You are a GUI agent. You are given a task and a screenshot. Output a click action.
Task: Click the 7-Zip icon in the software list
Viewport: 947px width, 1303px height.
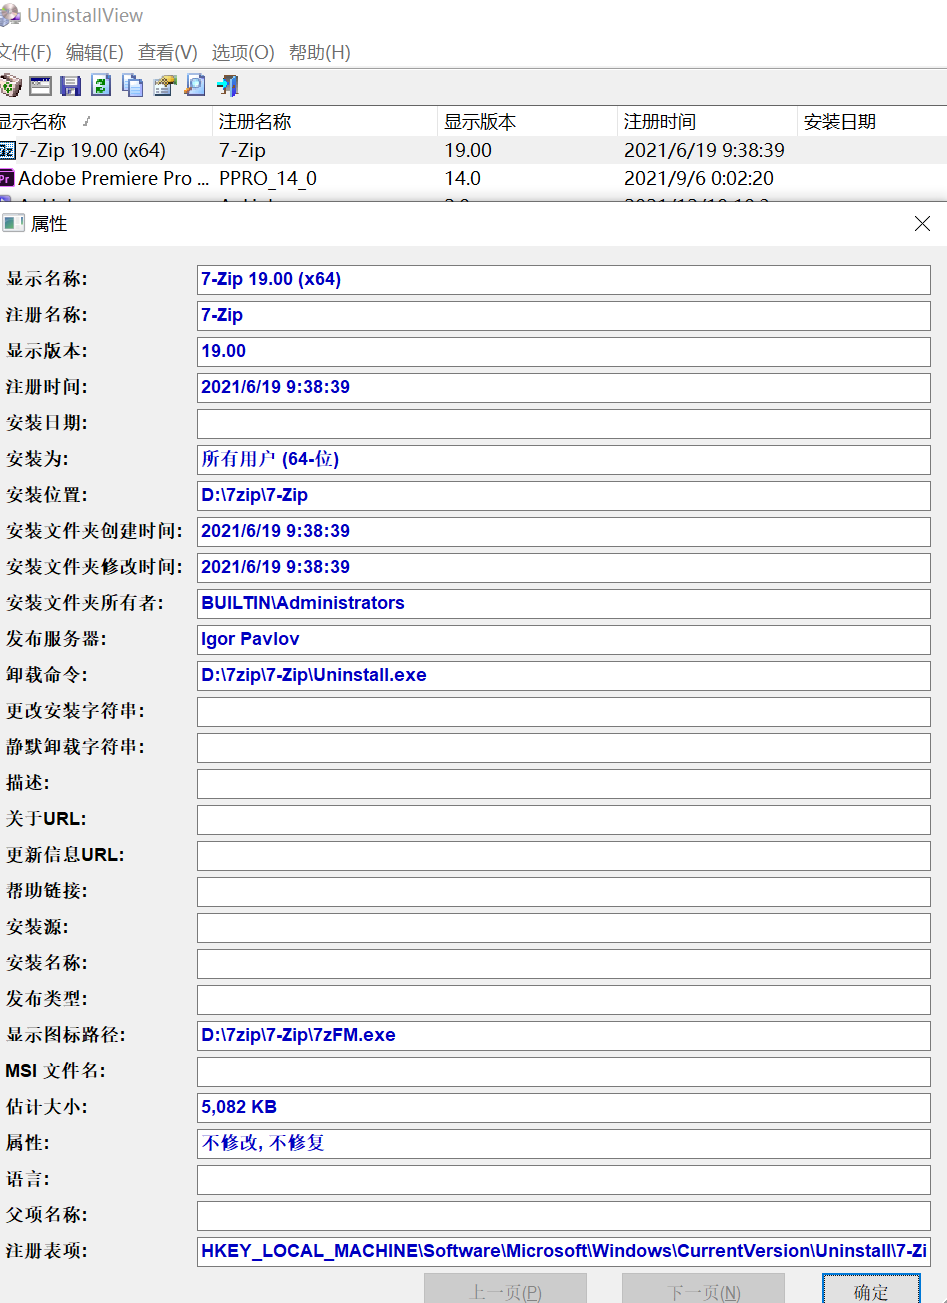[x=7, y=150]
